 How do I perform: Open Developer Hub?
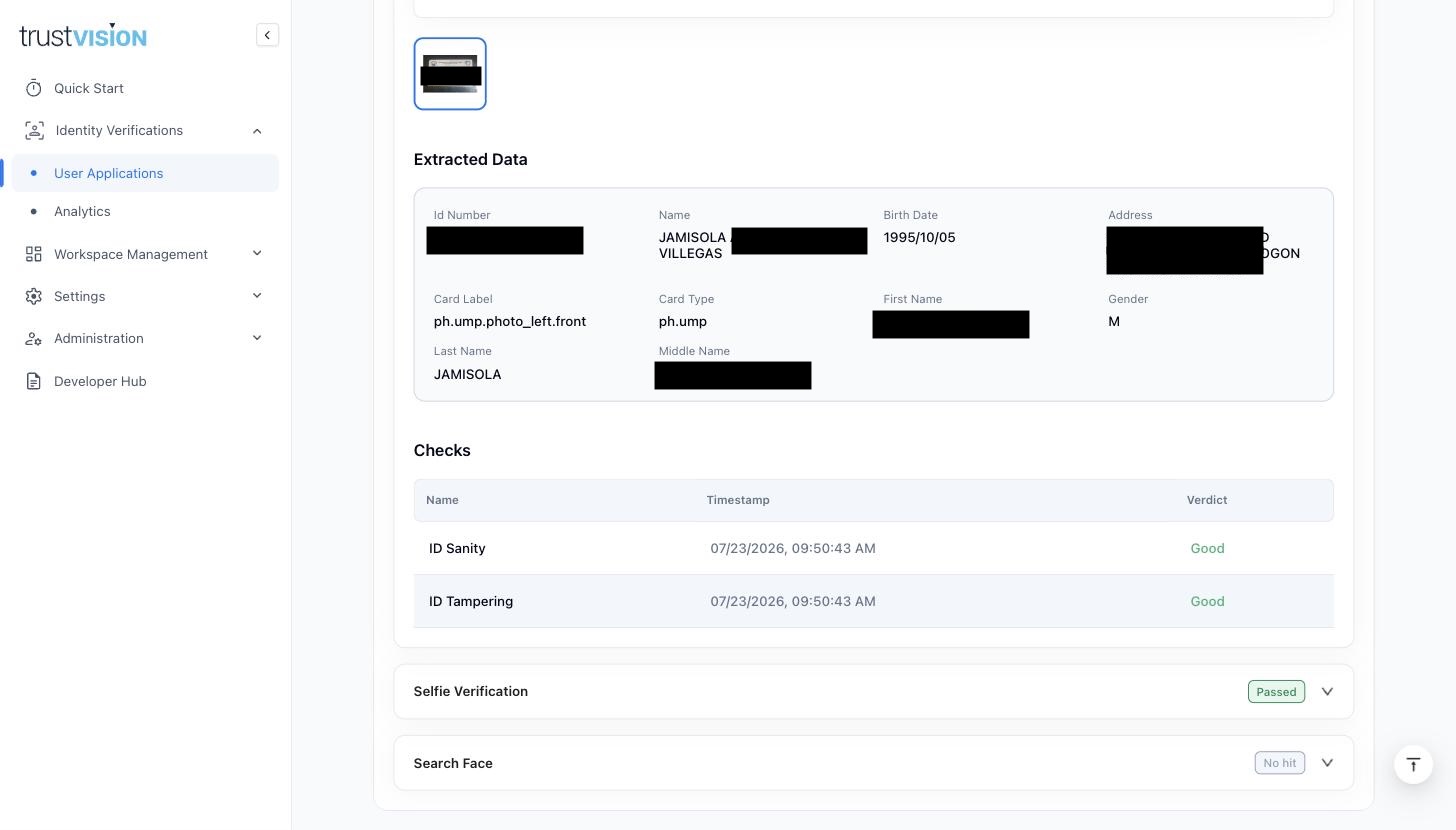[x=100, y=381]
